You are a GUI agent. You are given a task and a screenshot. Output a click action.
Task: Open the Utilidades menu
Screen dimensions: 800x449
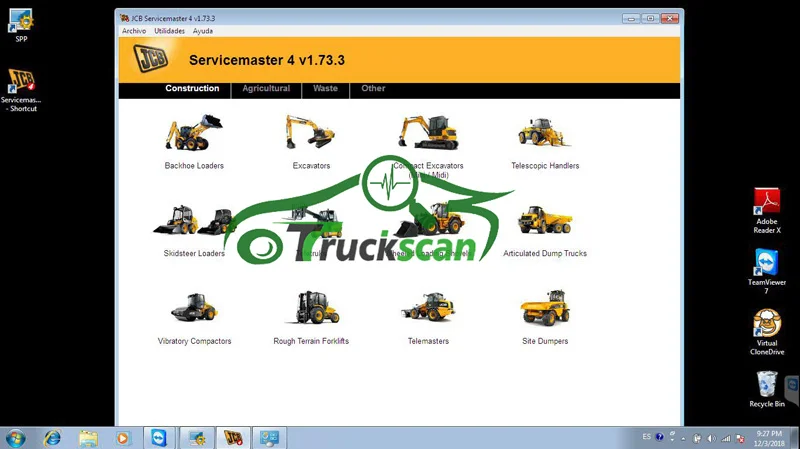(x=169, y=31)
